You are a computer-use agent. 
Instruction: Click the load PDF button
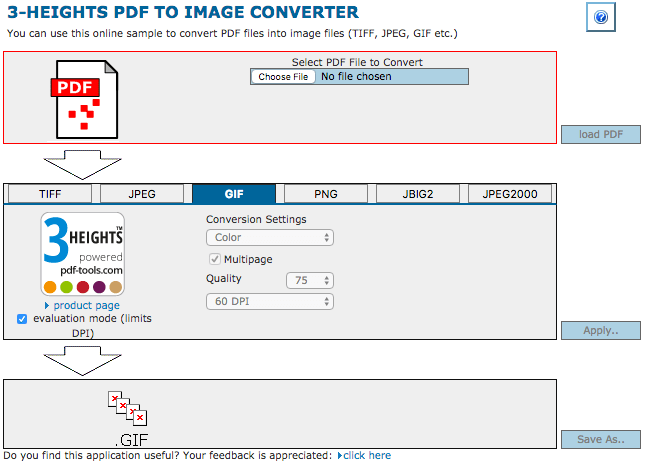pyautogui.click(x=601, y=135)
